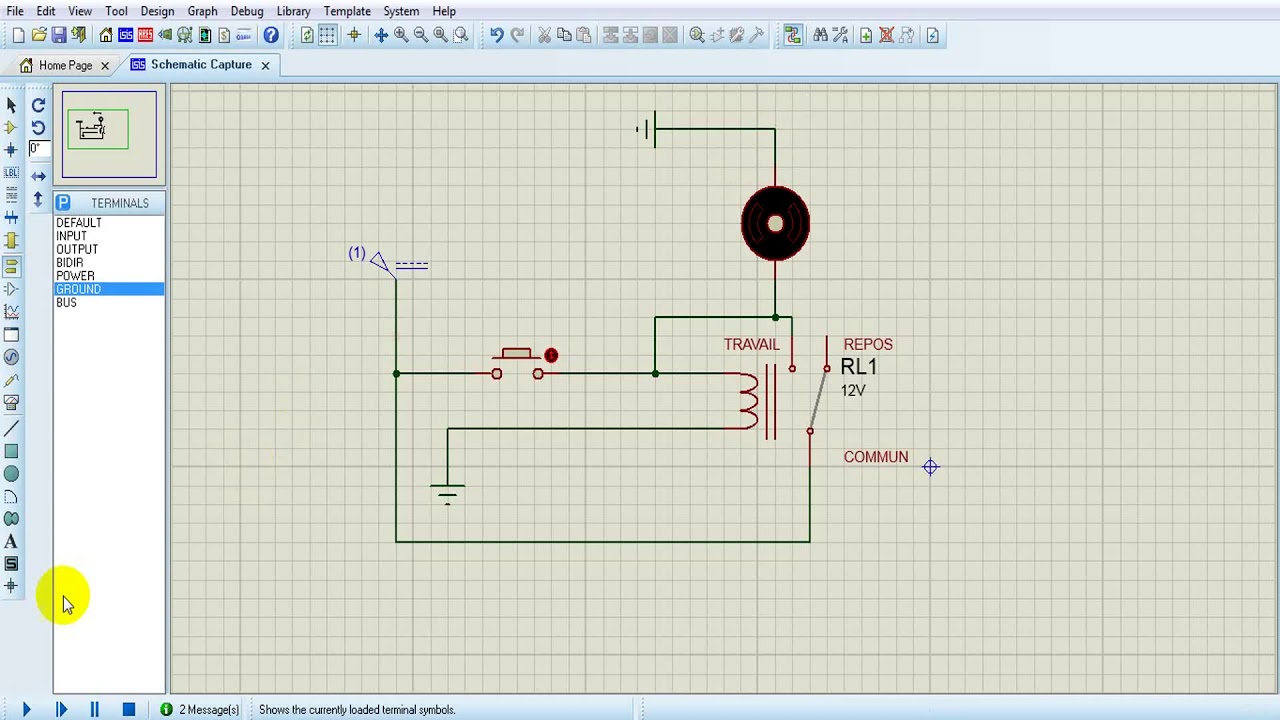Image resolution: width=1280 pixels, height=720 pixels.
Task: Click the Zoom In magnifier icon
Action: [x=401, y=35]
